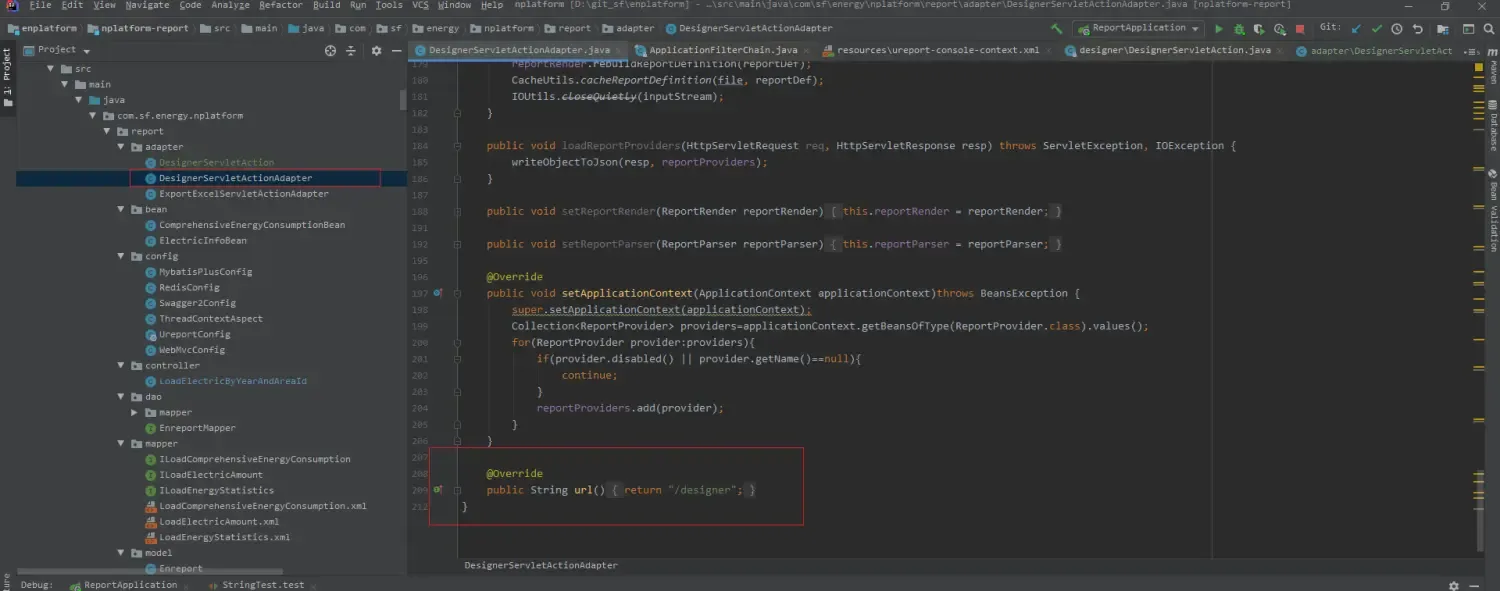Click the Git update project arrow
This screenshot has height=591, width=1500.
[1356, 29]
